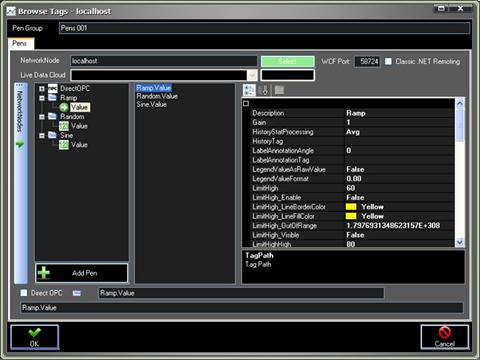Click the LimitHigh_LineBorderColor yellow swatch
Image resolution: width=480 pixels, height=360 pixels.
pyautogui.click(x=351, y=207)
